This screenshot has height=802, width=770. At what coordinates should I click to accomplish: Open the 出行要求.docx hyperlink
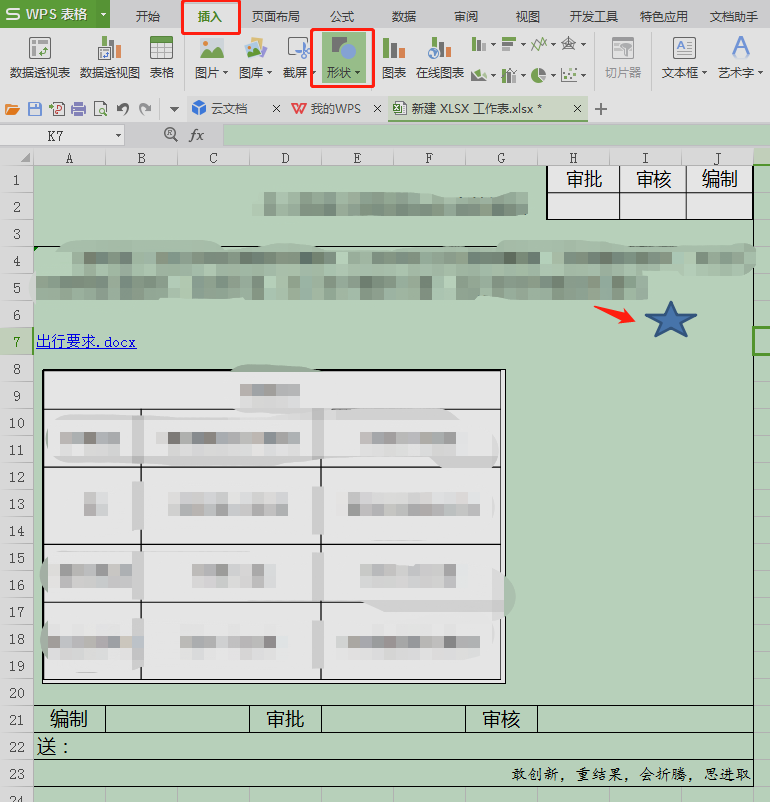pyautogui.click(x=86, y=342)
